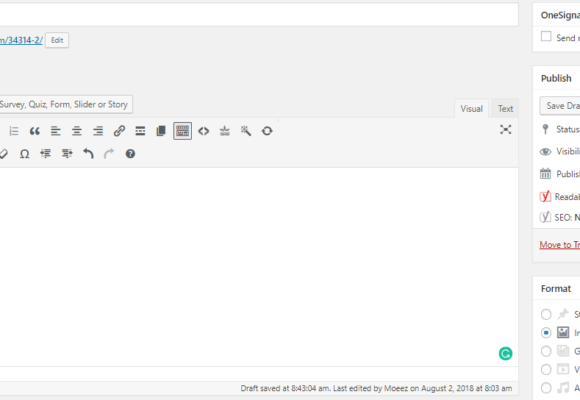
Task: Click the Move to Trash link
Action: [560, 245]
